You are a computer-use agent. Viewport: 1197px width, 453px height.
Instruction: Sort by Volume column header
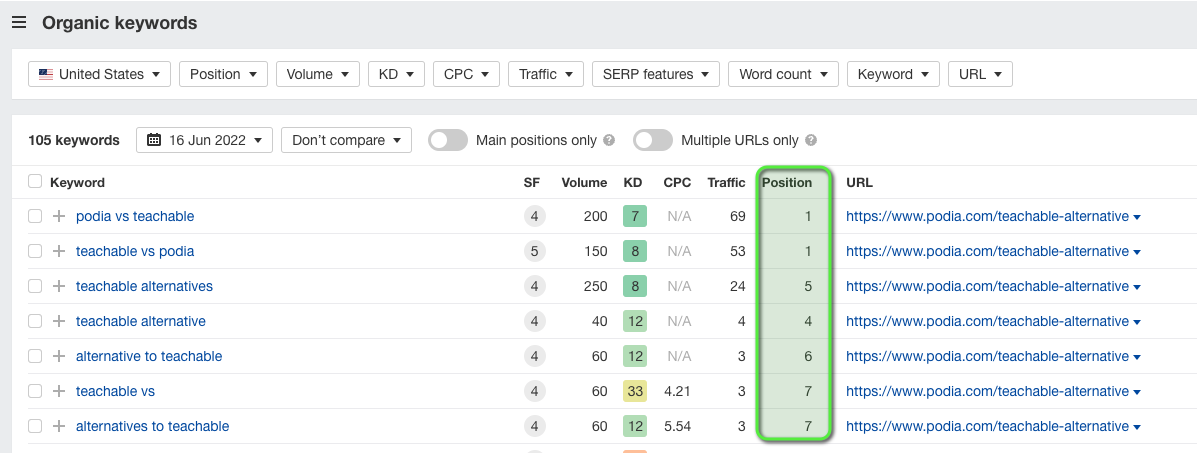tap(584, 183)
